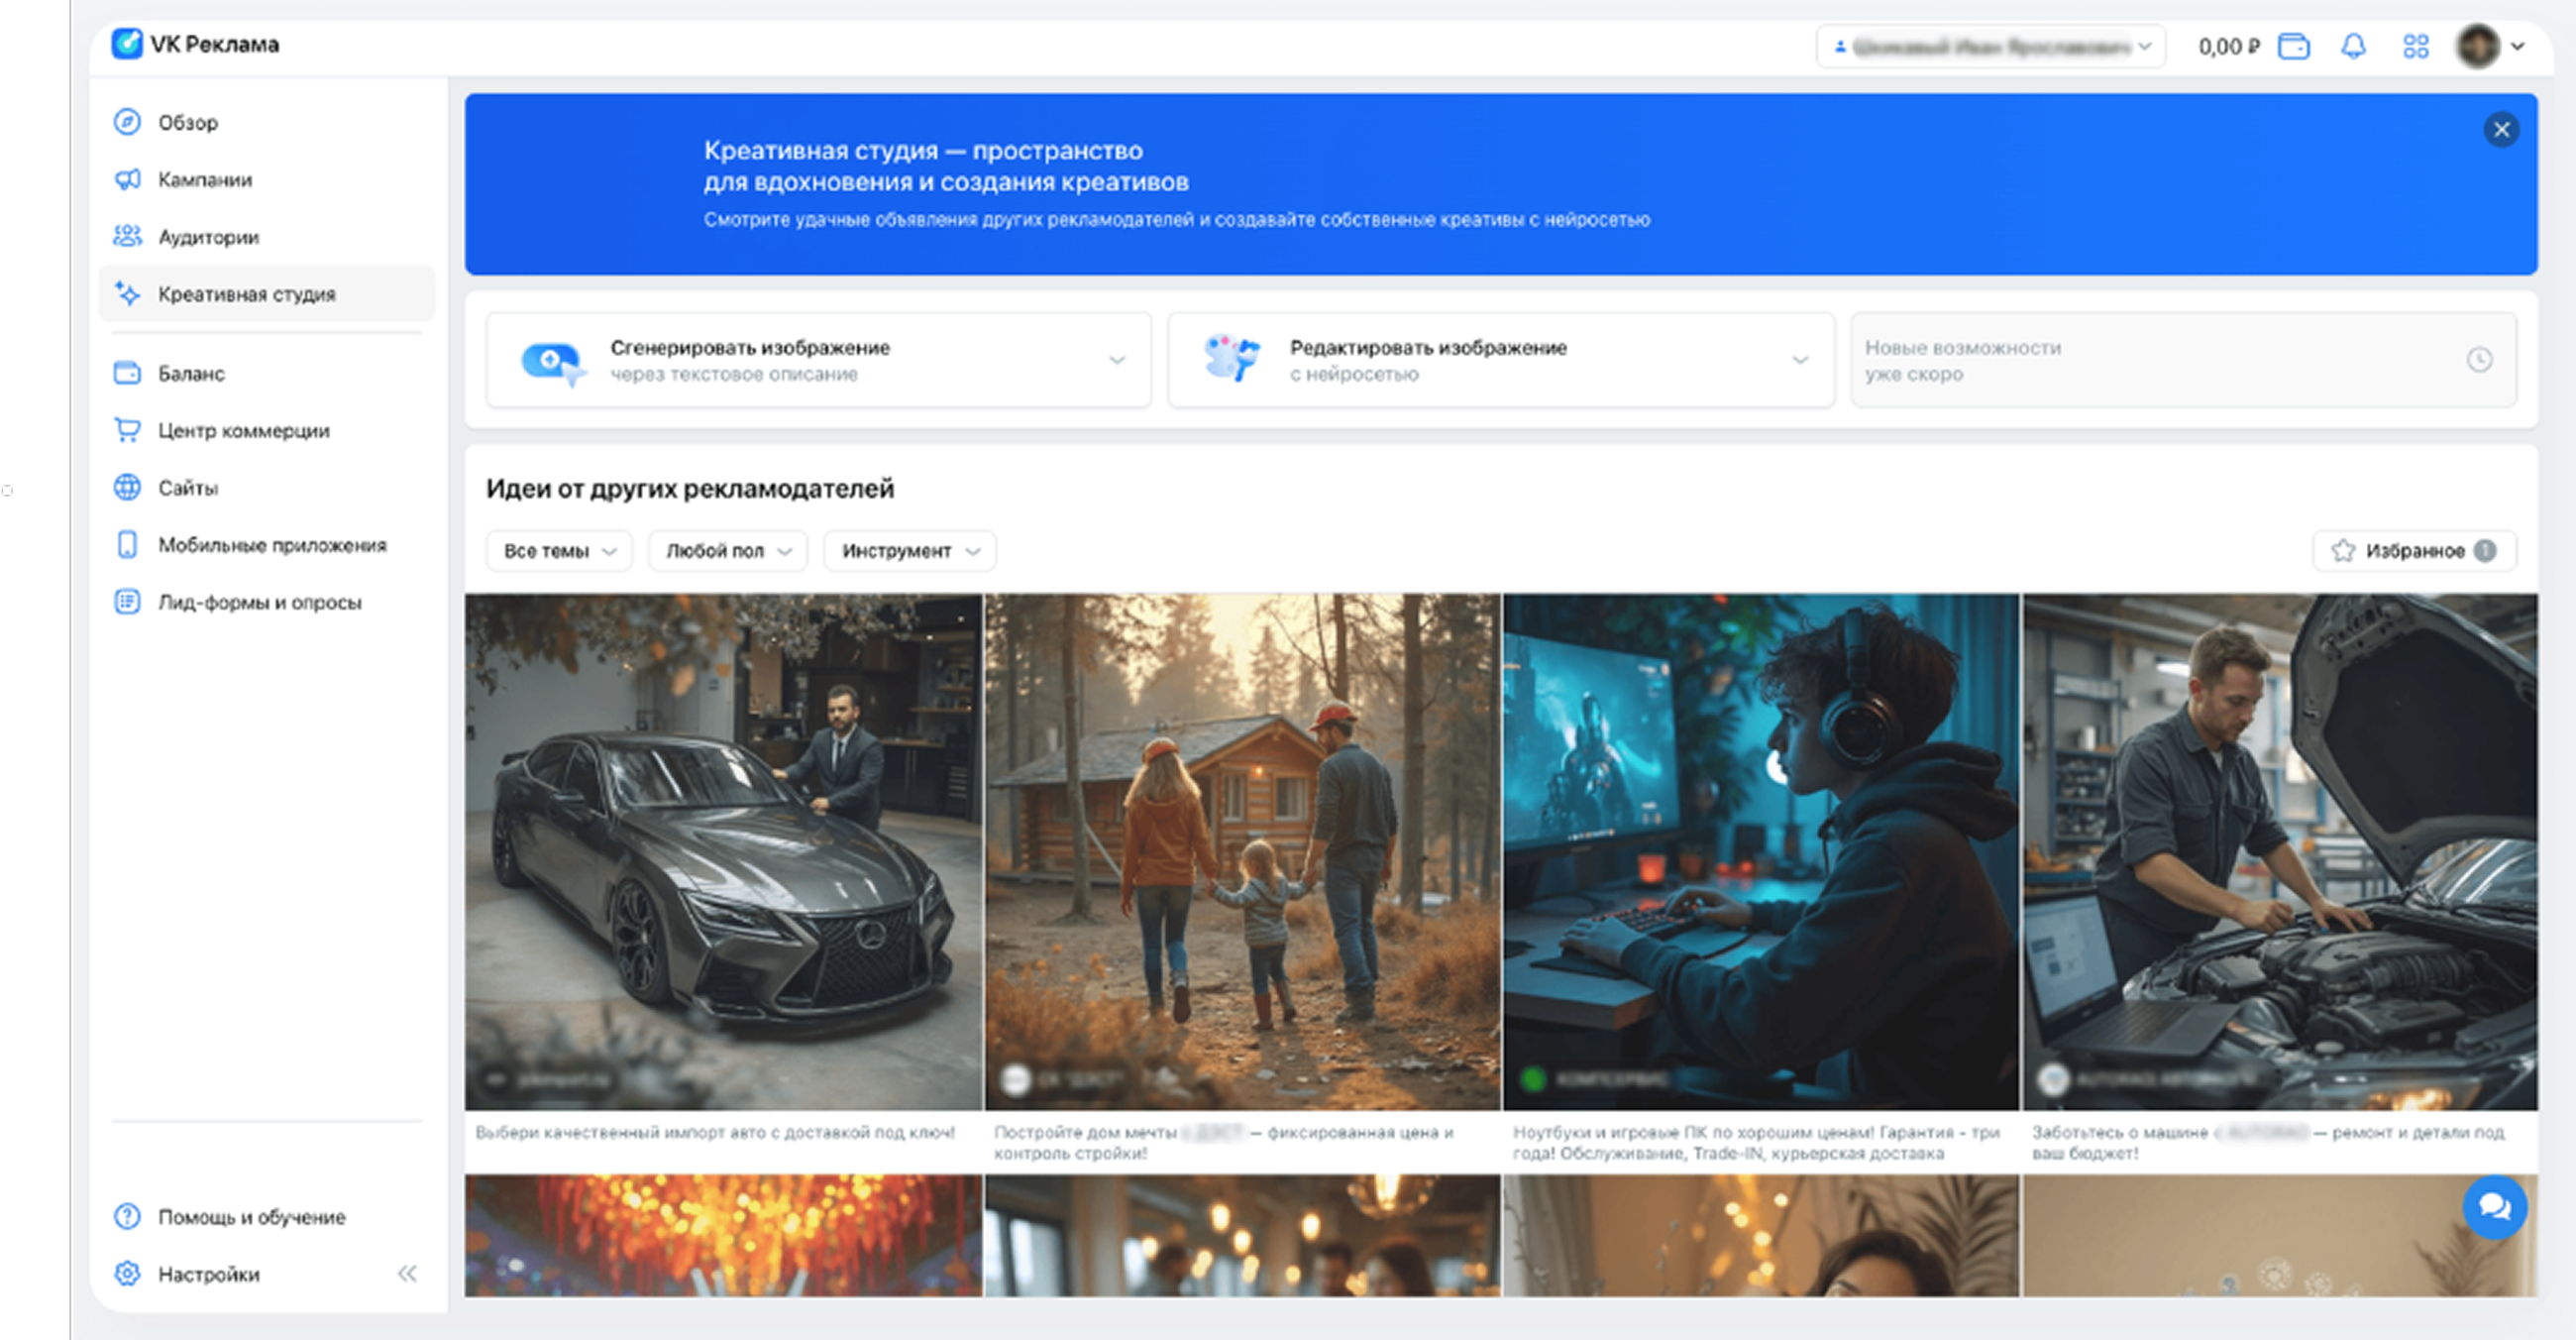Open notifications bell icon

coord(2354,46)
